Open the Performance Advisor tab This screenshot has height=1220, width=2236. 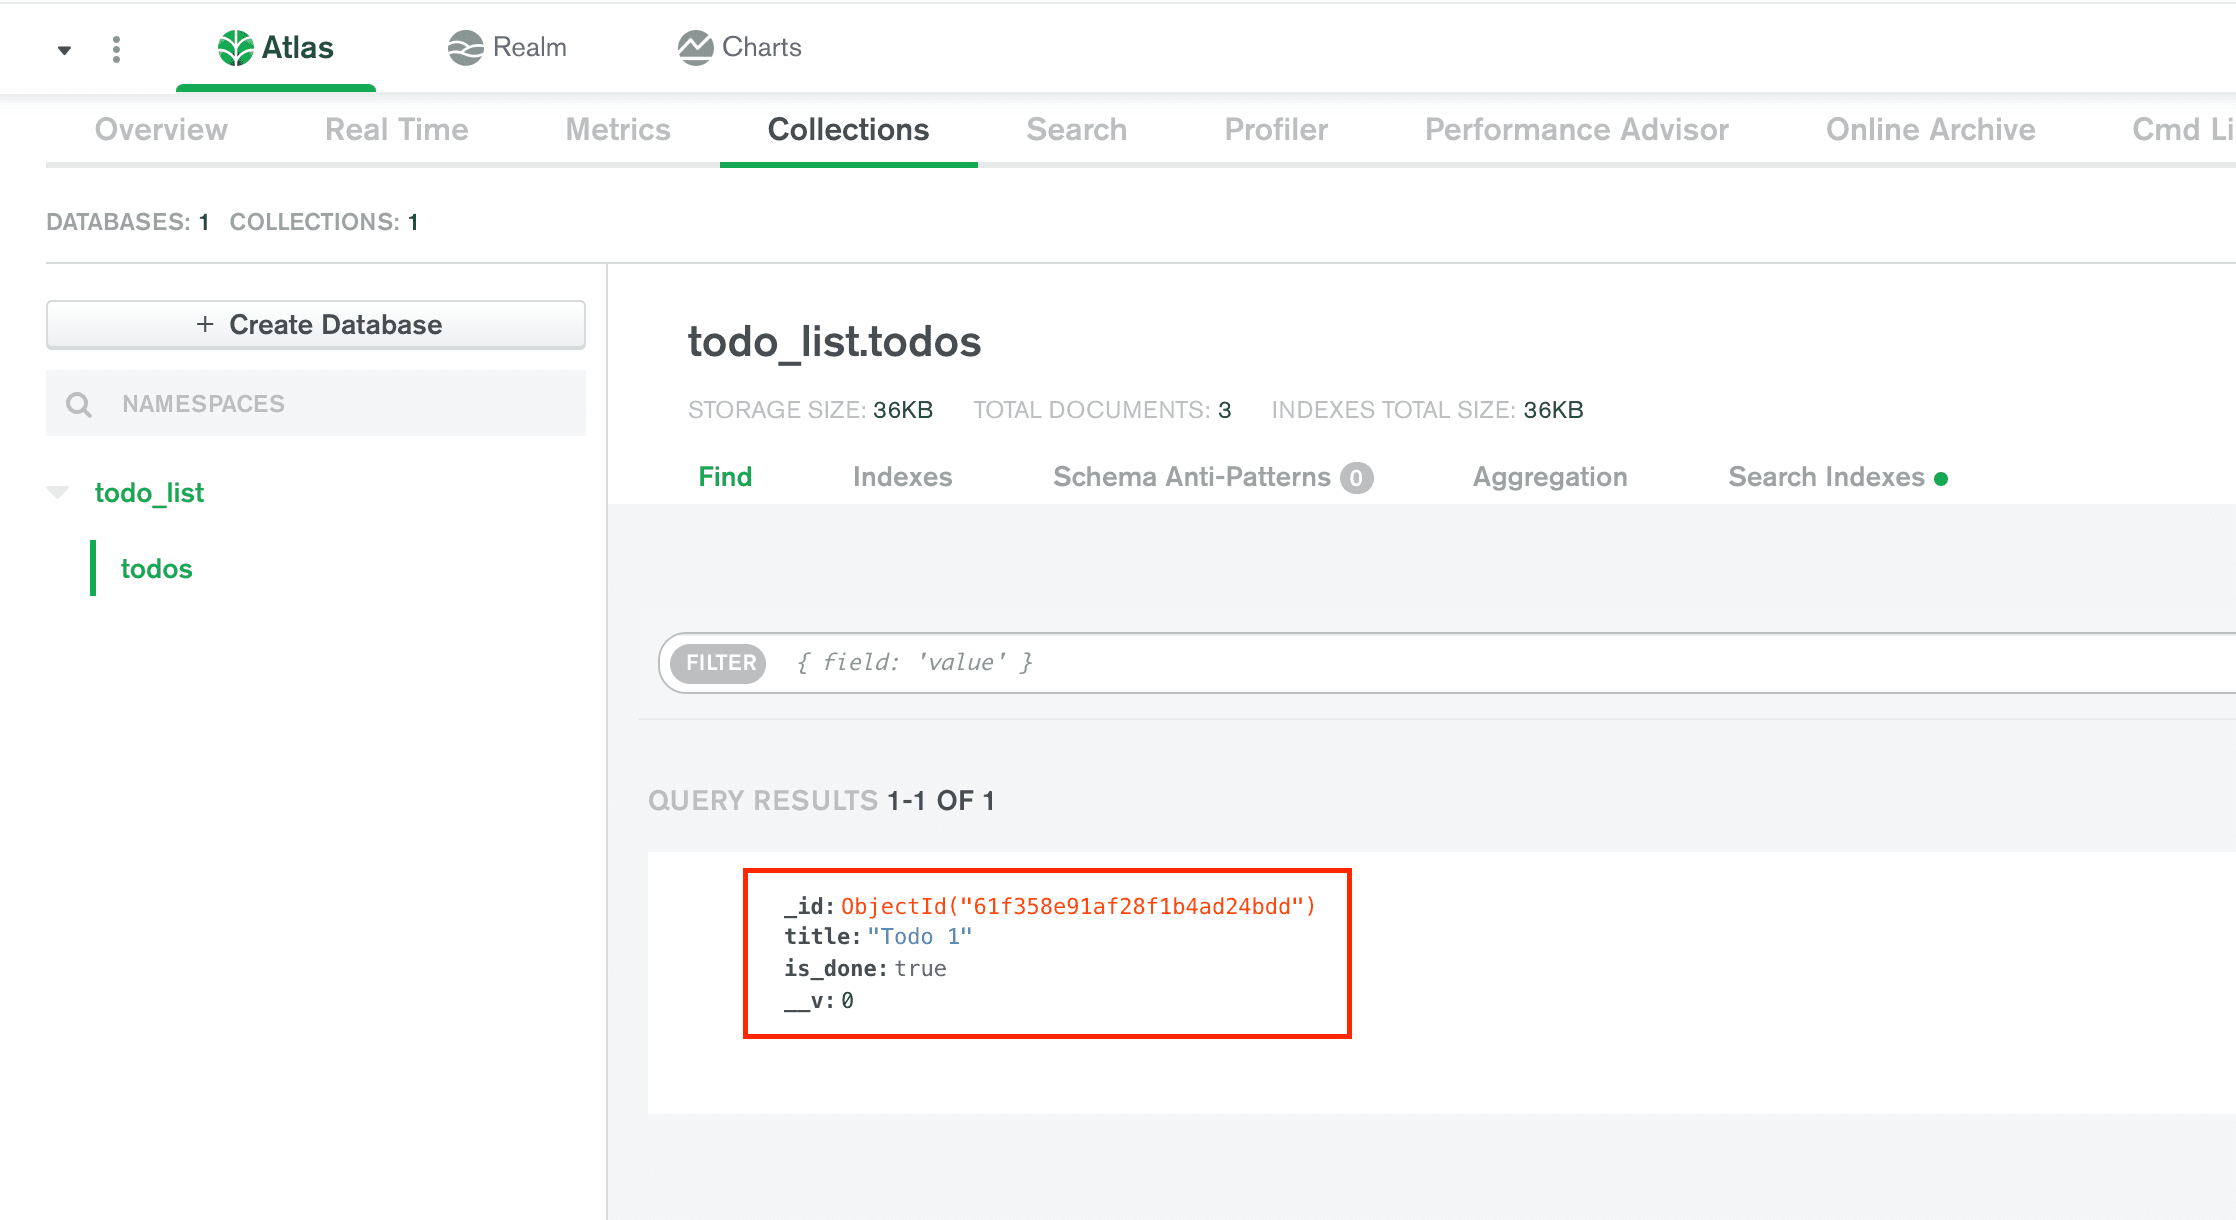(1577, 129)
